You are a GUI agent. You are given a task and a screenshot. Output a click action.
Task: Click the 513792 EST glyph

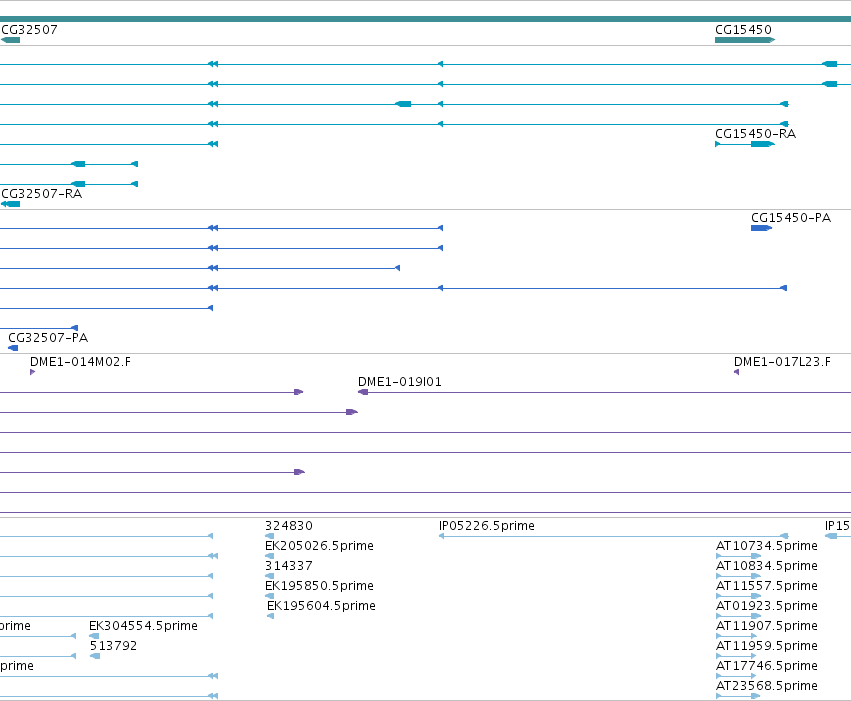pyautogui.click(x=95, y=657)
